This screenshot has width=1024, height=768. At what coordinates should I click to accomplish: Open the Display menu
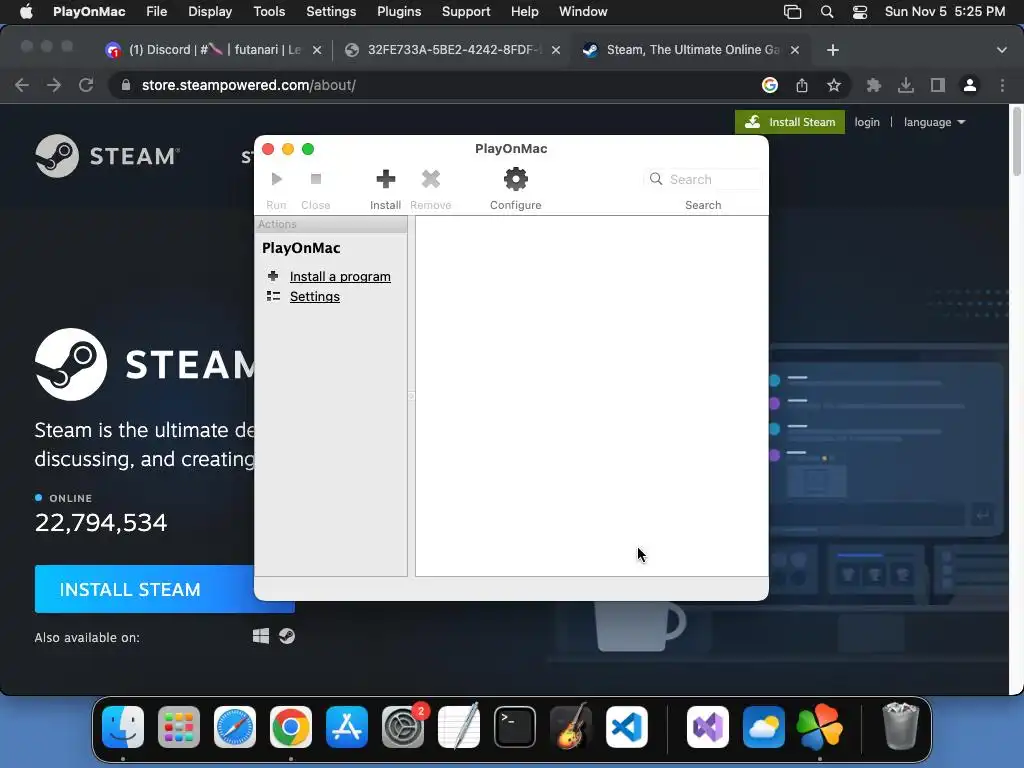point(210,12)
